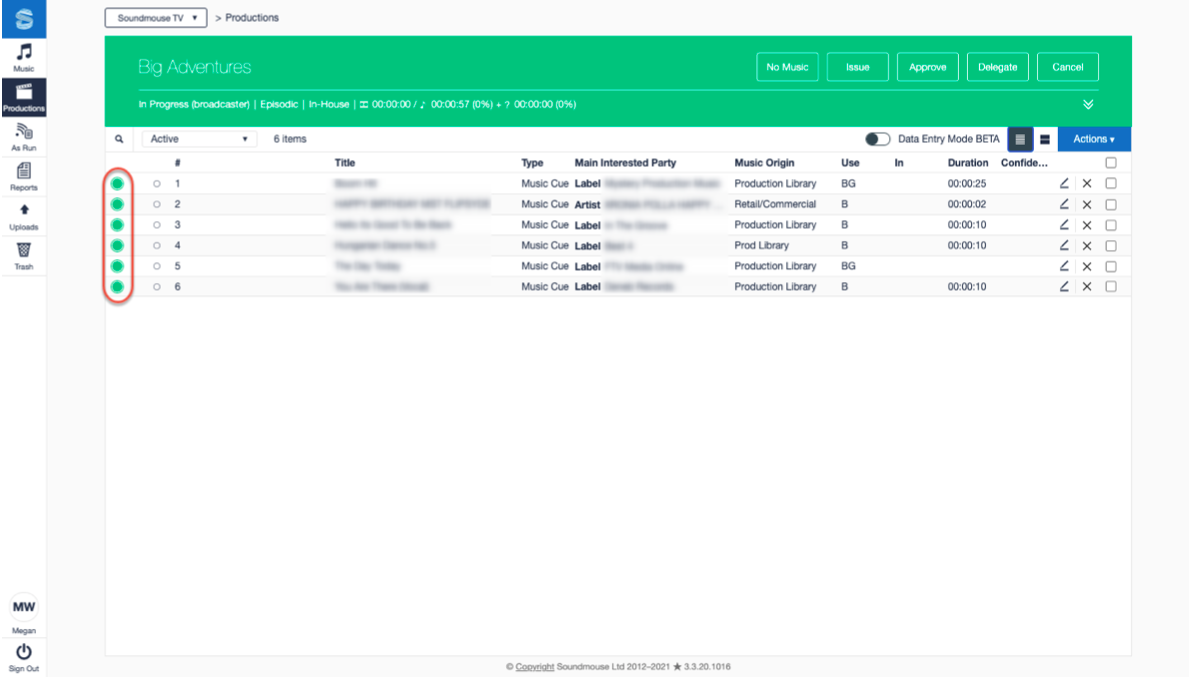Screen dimensions: 1189x681
Task: Delete cue row 5 with X icon
Action: click(1087, 266)
